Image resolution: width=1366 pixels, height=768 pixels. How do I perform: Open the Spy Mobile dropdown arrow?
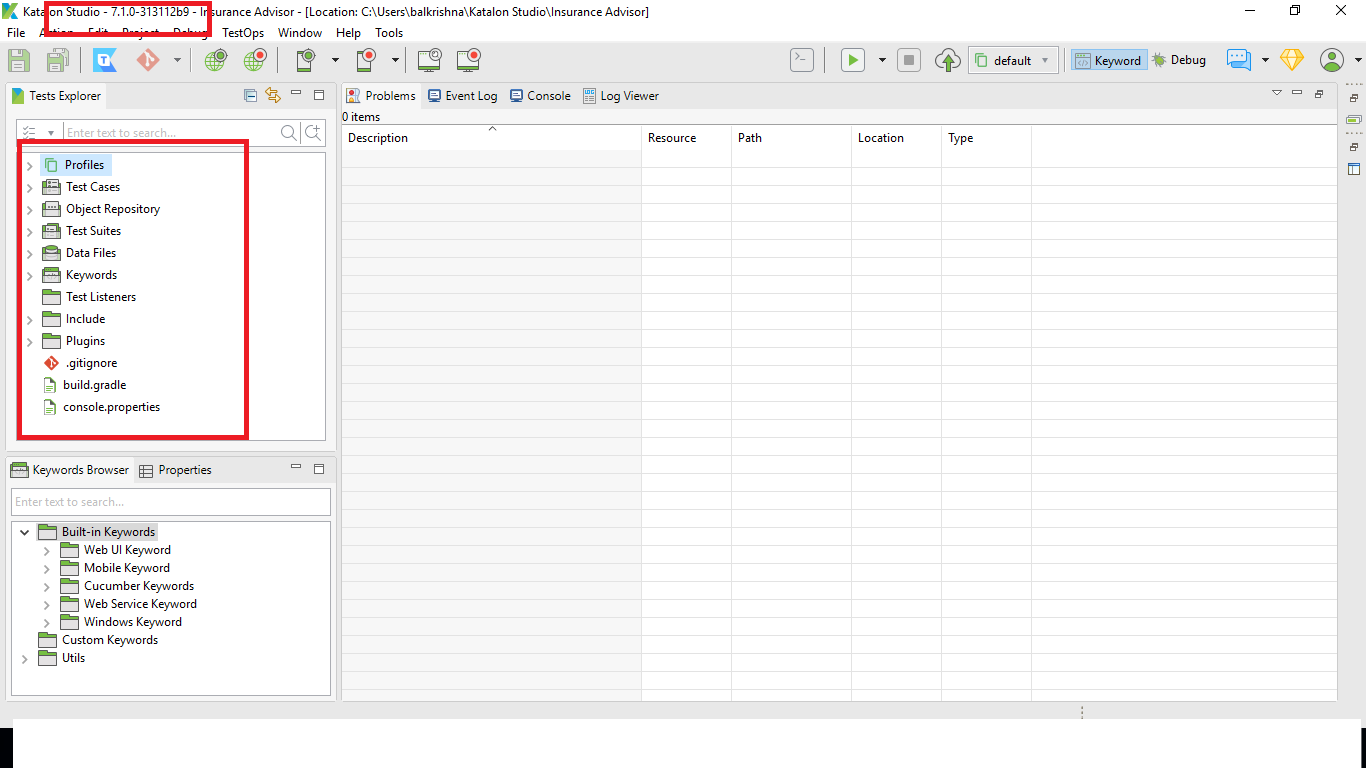[x=335, y=60]
